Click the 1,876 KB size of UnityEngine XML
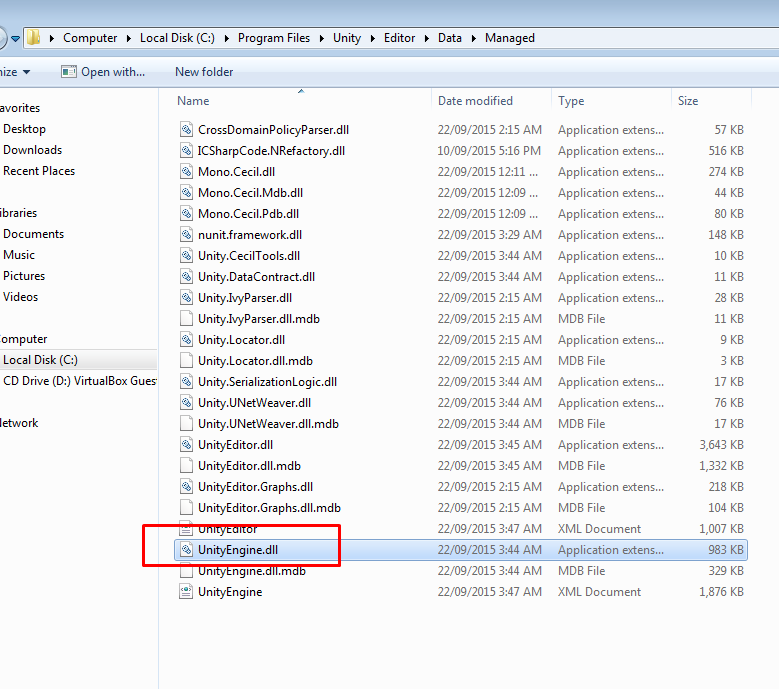The width and height of the screenshot is (779, 689). click(721, 592)
